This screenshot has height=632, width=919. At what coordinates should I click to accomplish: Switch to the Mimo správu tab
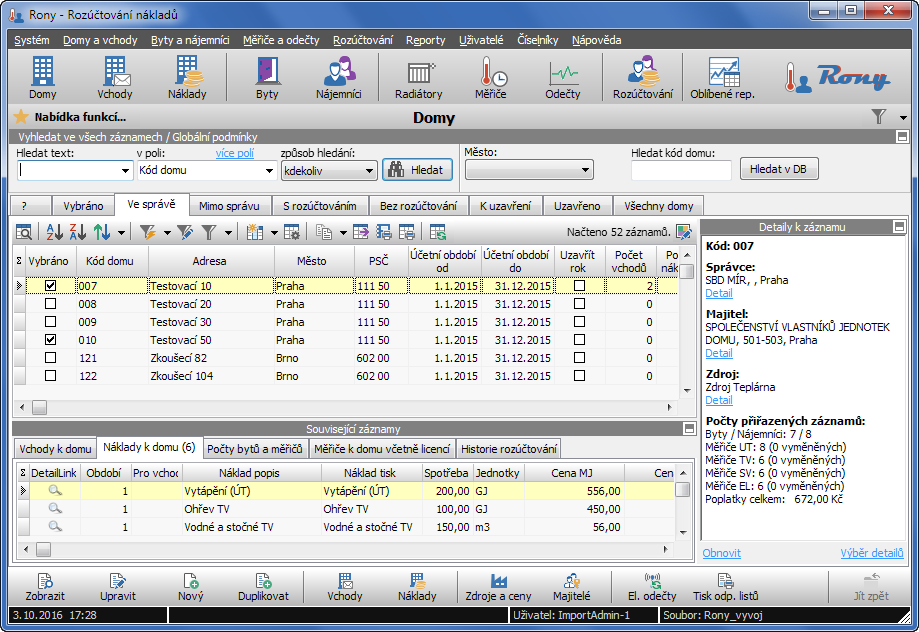tap(229, 206)
